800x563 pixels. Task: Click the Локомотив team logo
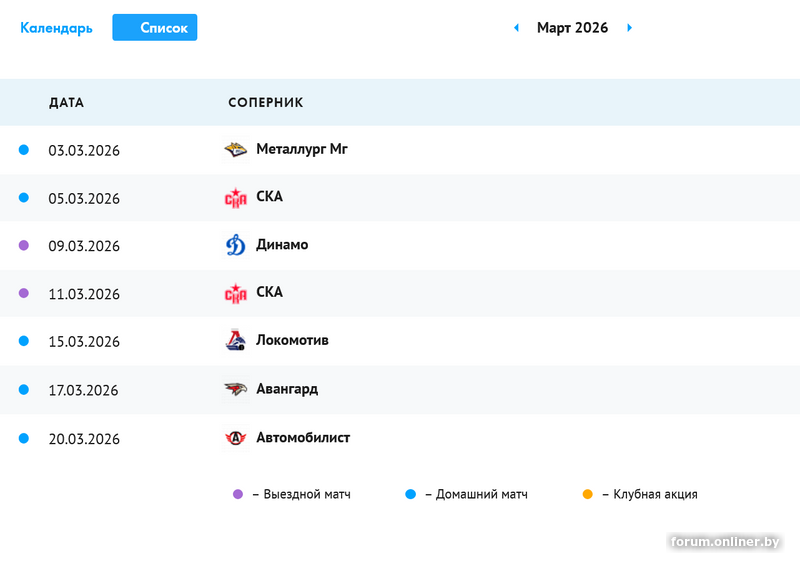click(235, 341)
